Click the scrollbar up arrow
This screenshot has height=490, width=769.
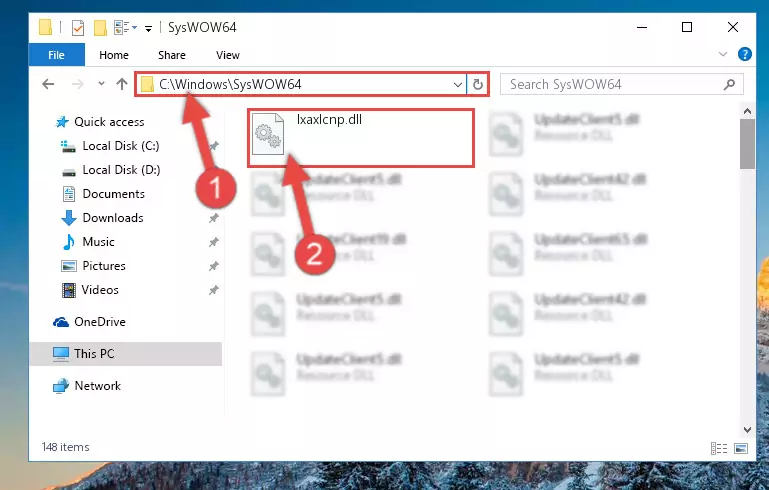click(x=747, y=111)
